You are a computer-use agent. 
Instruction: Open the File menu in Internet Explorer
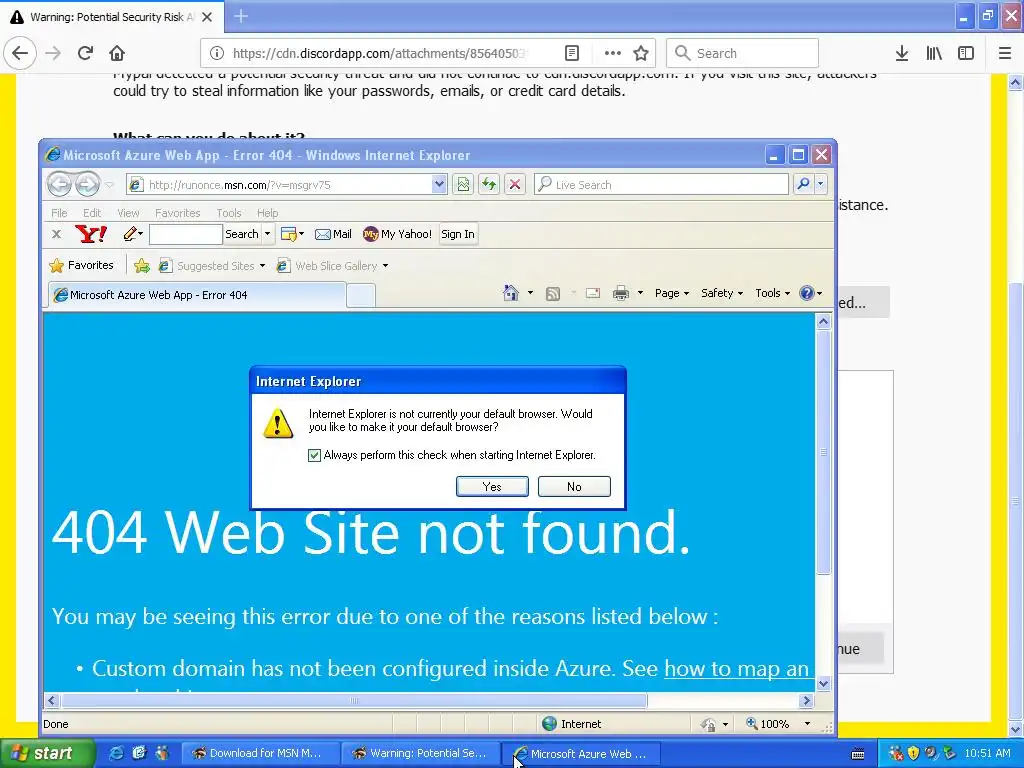point(59,213)
